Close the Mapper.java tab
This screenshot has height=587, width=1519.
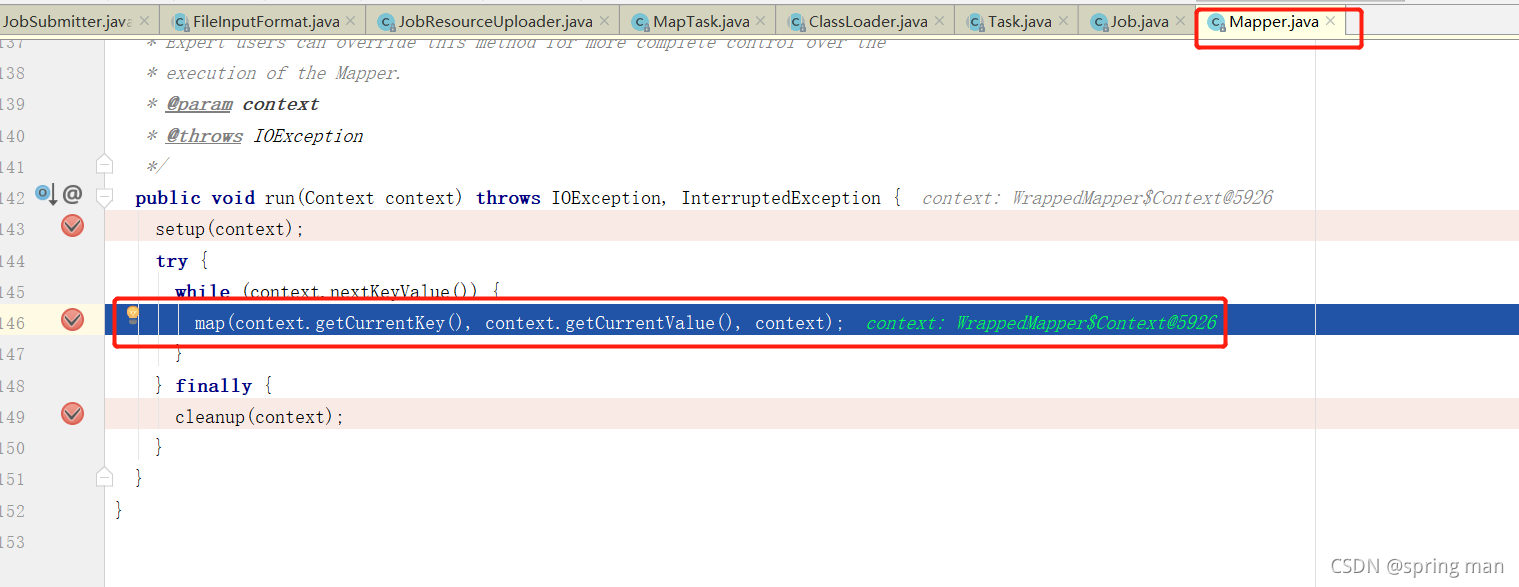pos(1330,21)
